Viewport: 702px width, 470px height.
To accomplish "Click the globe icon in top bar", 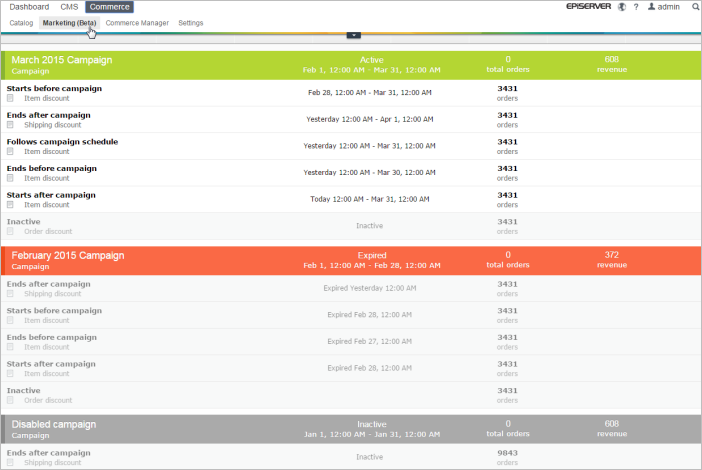I will point(622,7).
